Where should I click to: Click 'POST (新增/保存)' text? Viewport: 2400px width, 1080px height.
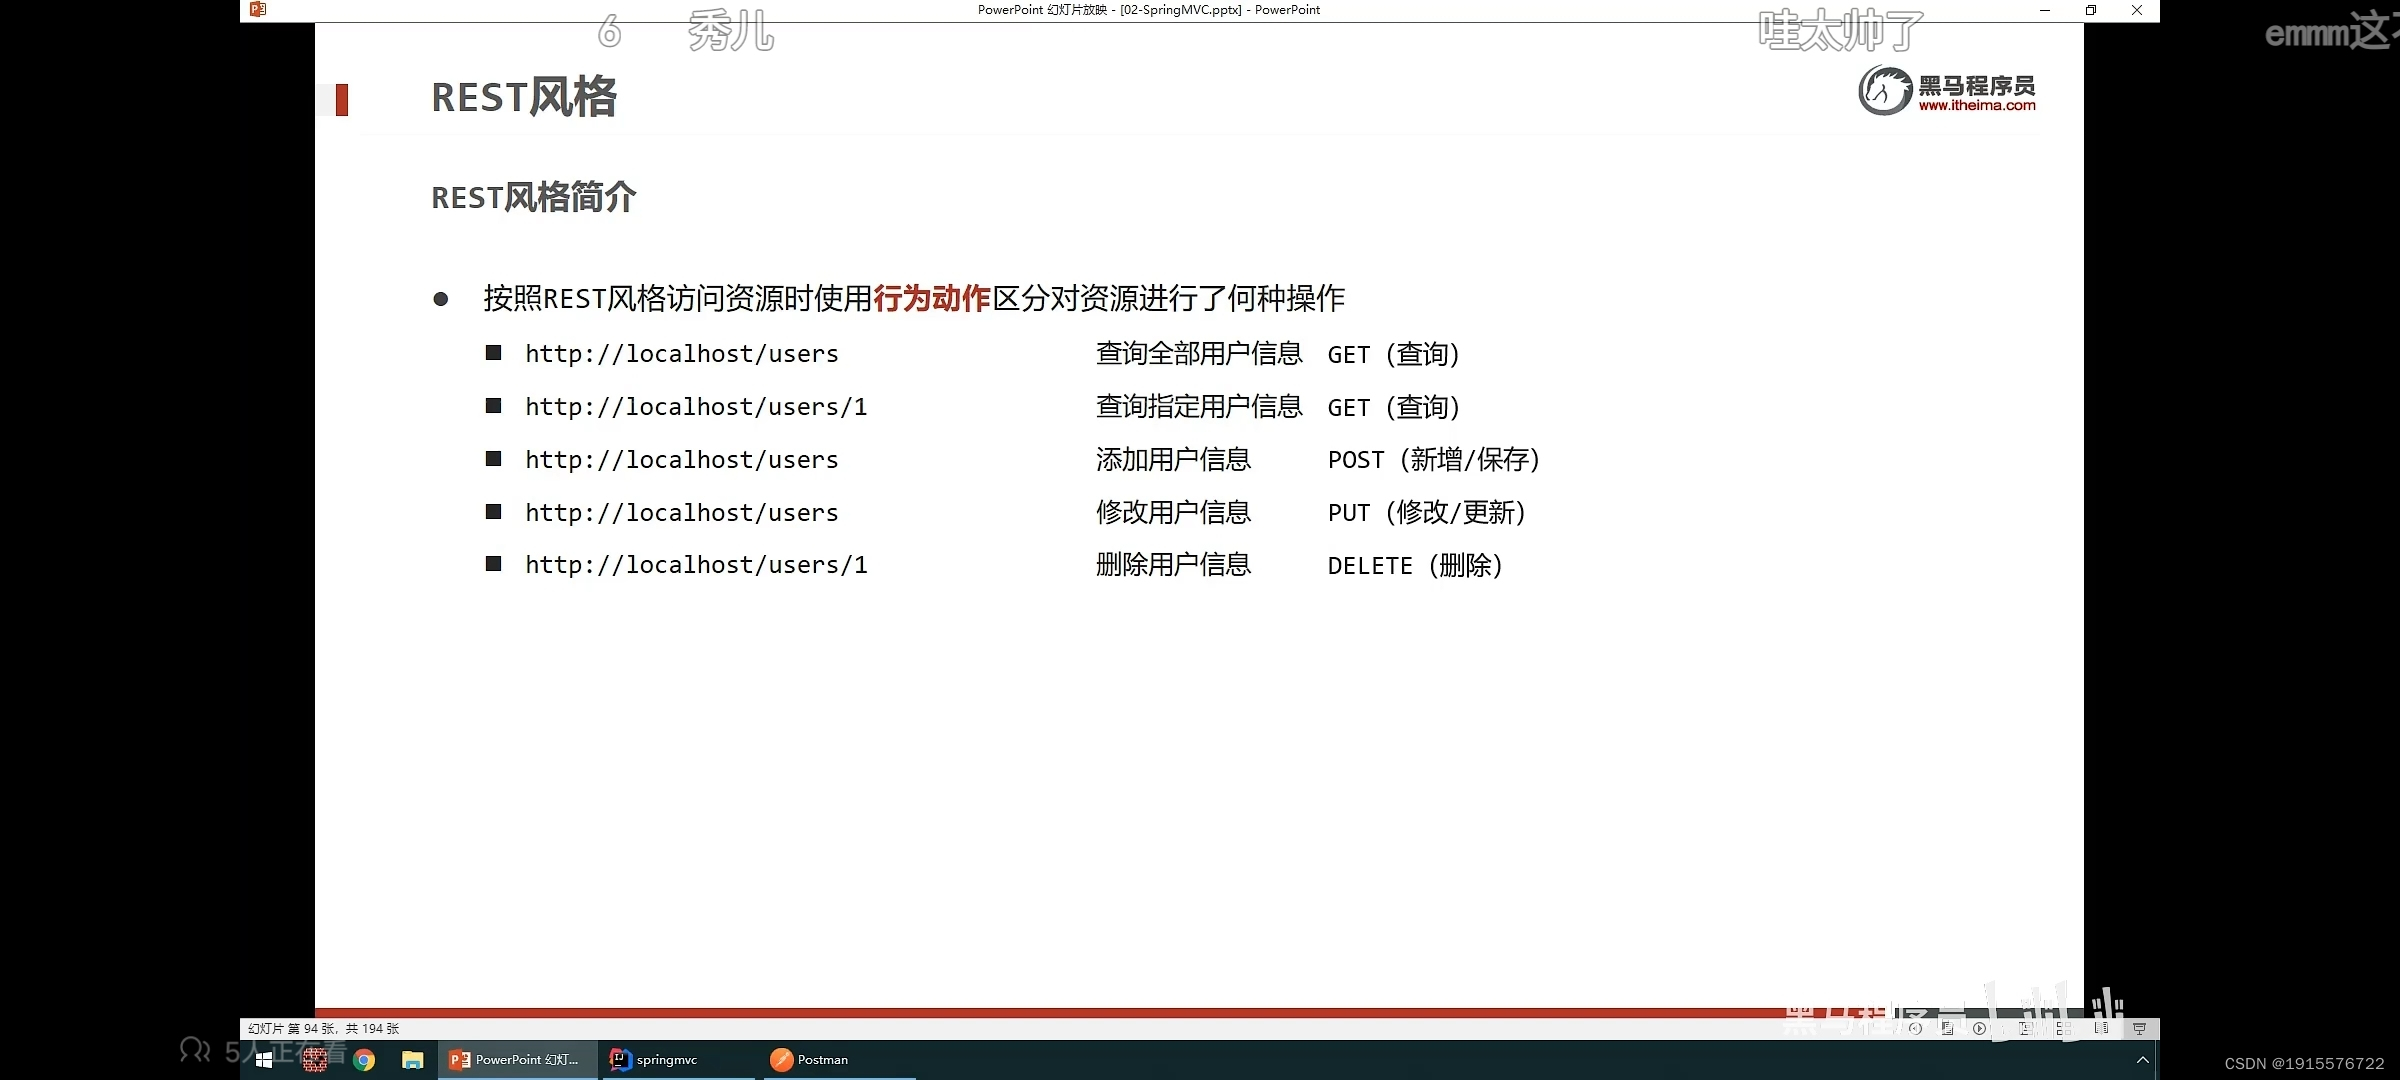click(1434, 460)
